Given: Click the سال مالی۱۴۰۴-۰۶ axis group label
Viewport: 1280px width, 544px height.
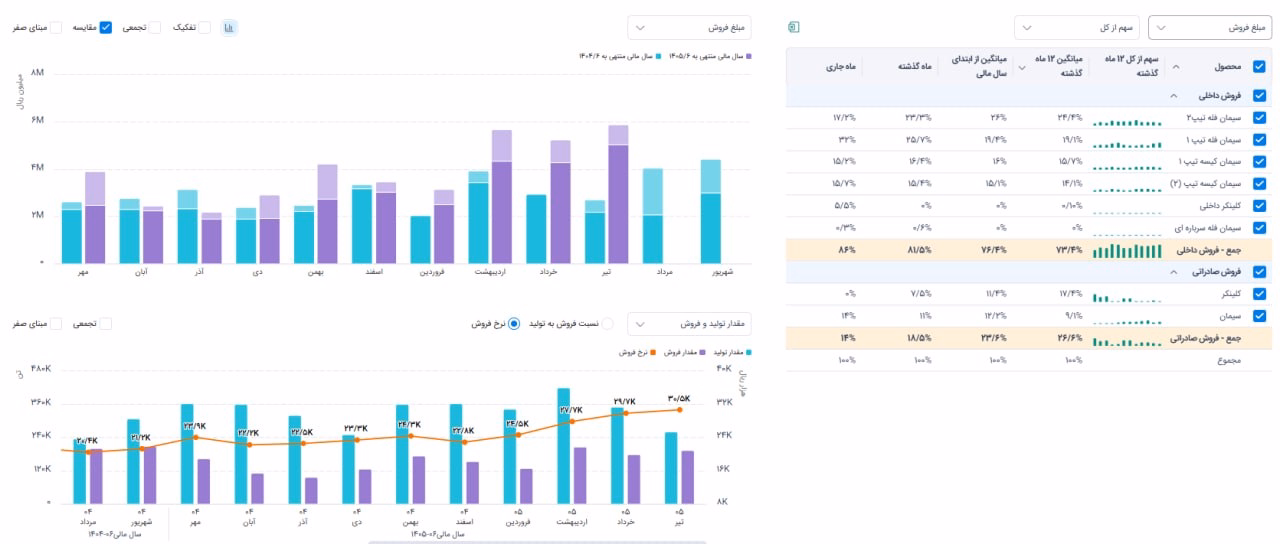Looking at the screenshot, I should coord(114,535).
